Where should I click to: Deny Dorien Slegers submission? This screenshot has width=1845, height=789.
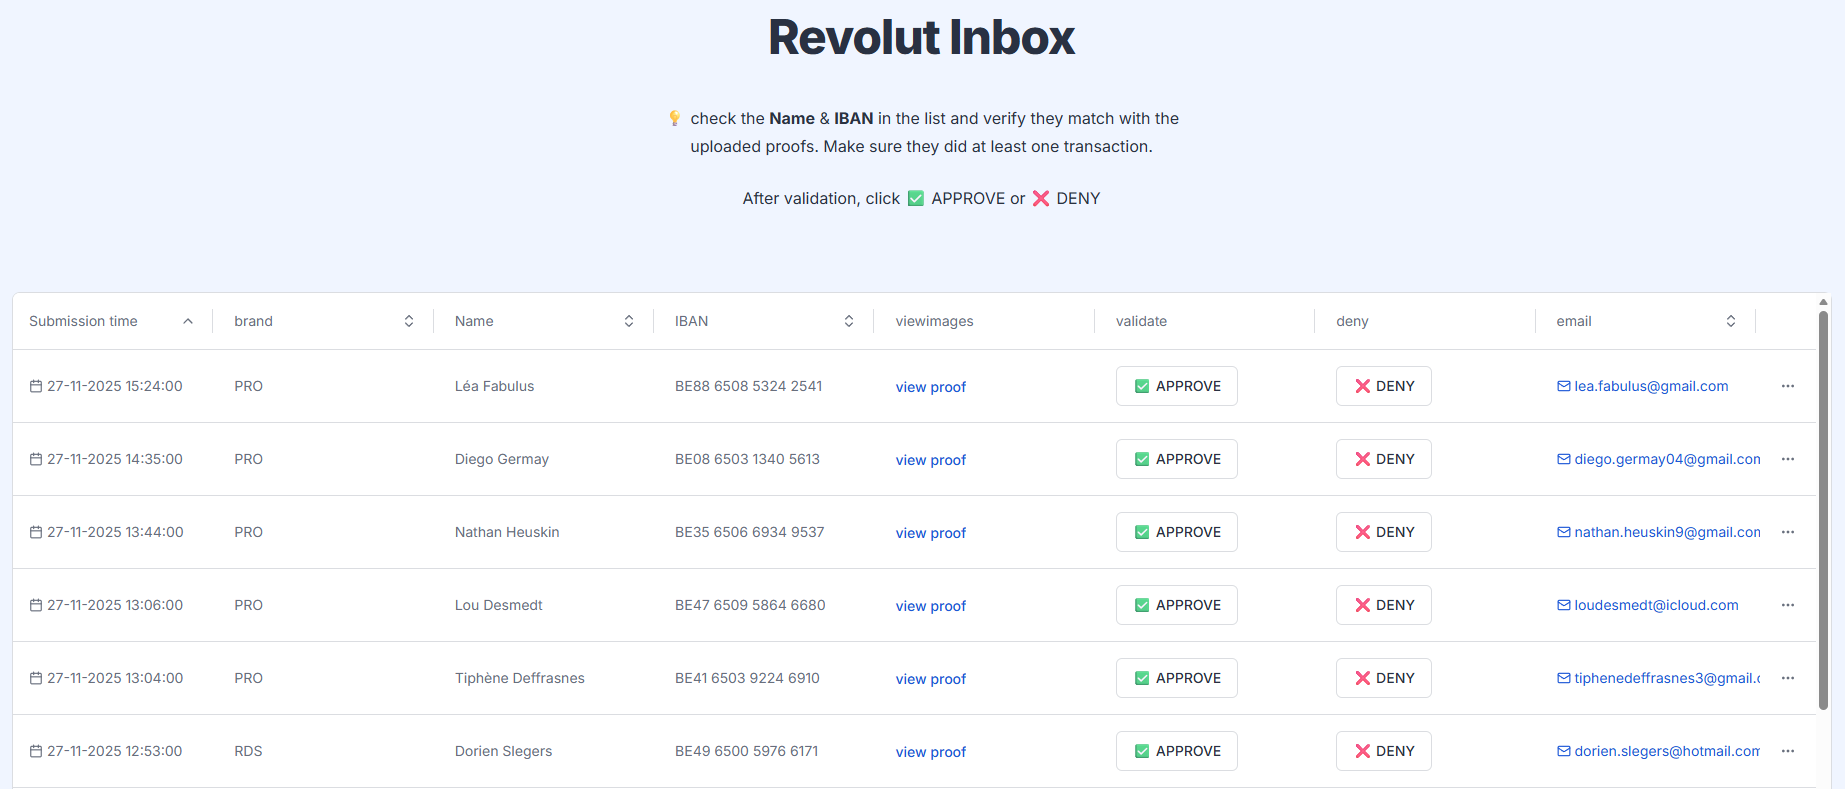click(1383, 751)
